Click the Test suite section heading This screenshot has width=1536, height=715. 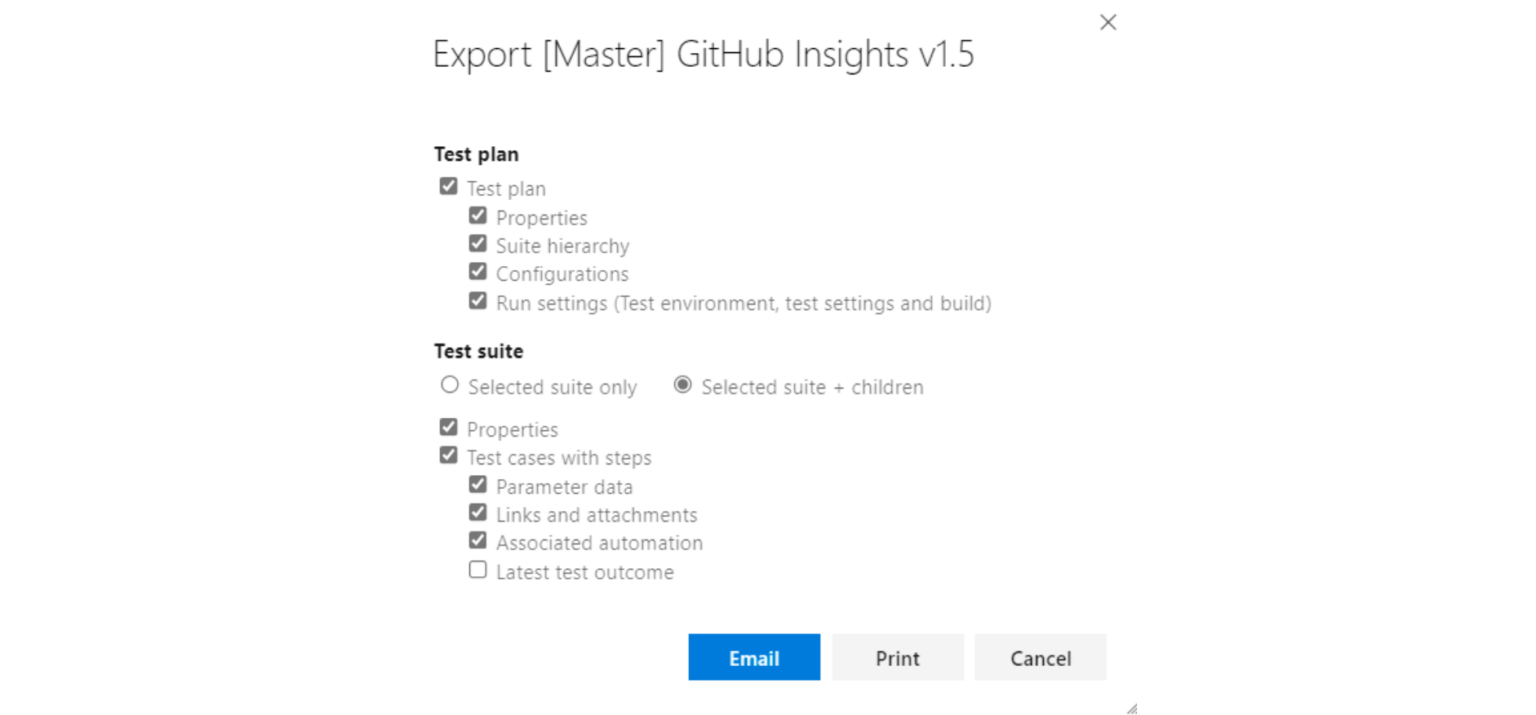478,351
